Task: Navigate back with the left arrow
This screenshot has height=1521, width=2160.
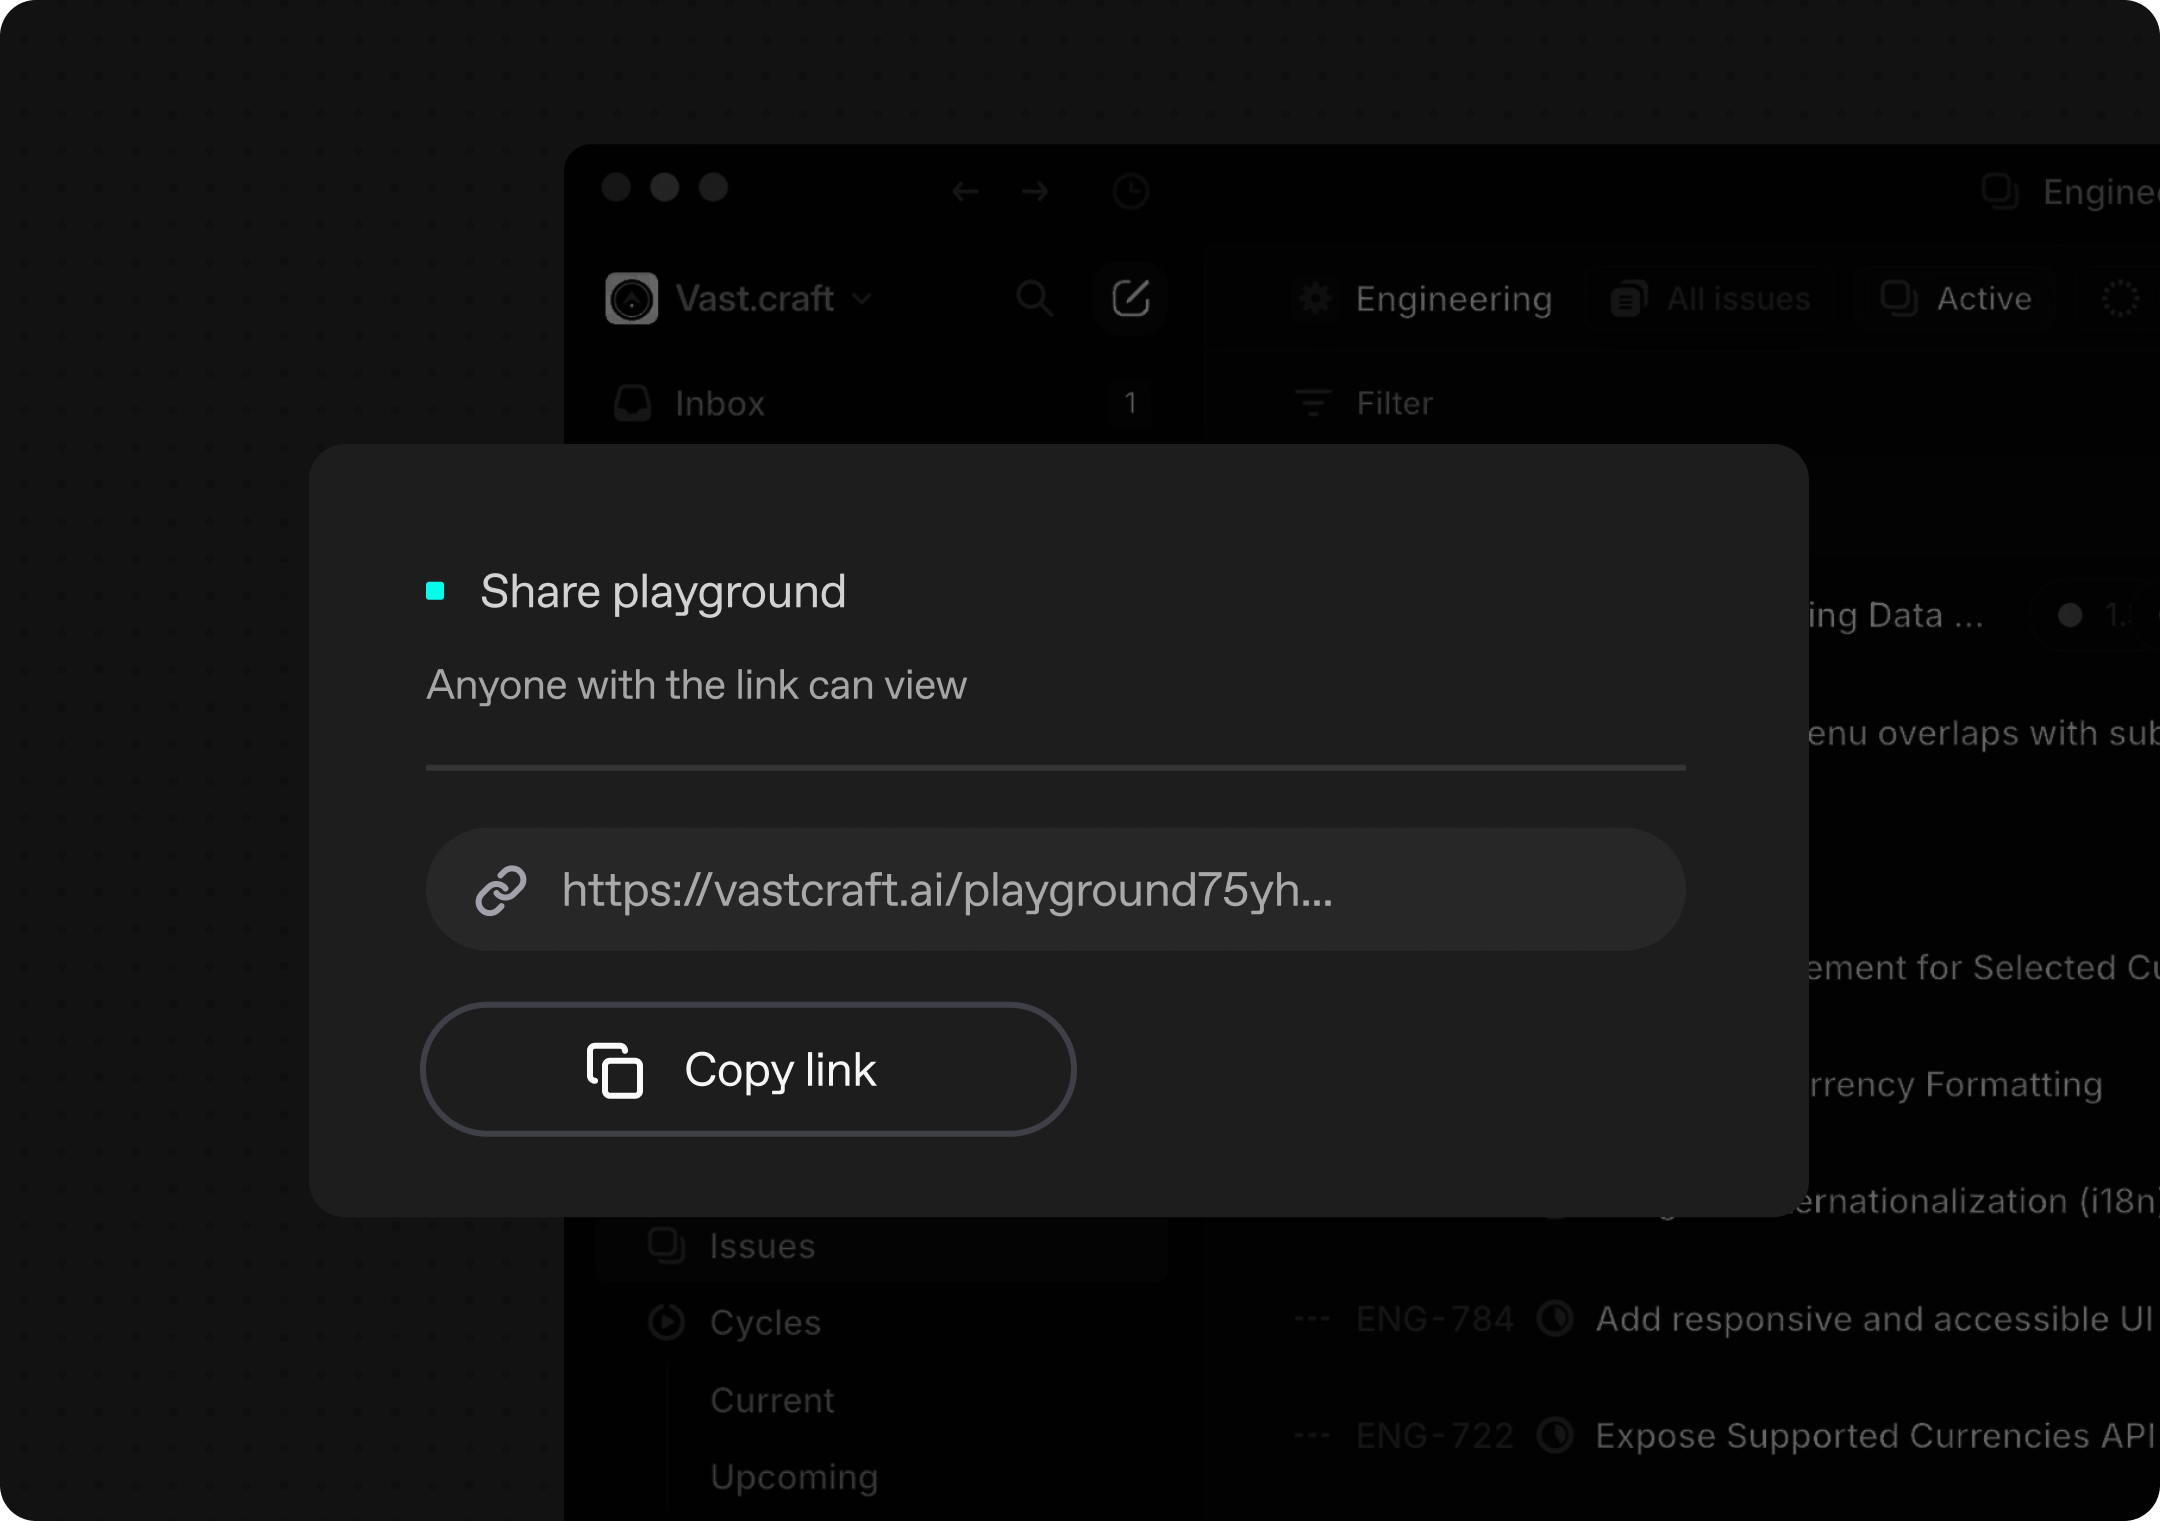Action: [965, 191]
